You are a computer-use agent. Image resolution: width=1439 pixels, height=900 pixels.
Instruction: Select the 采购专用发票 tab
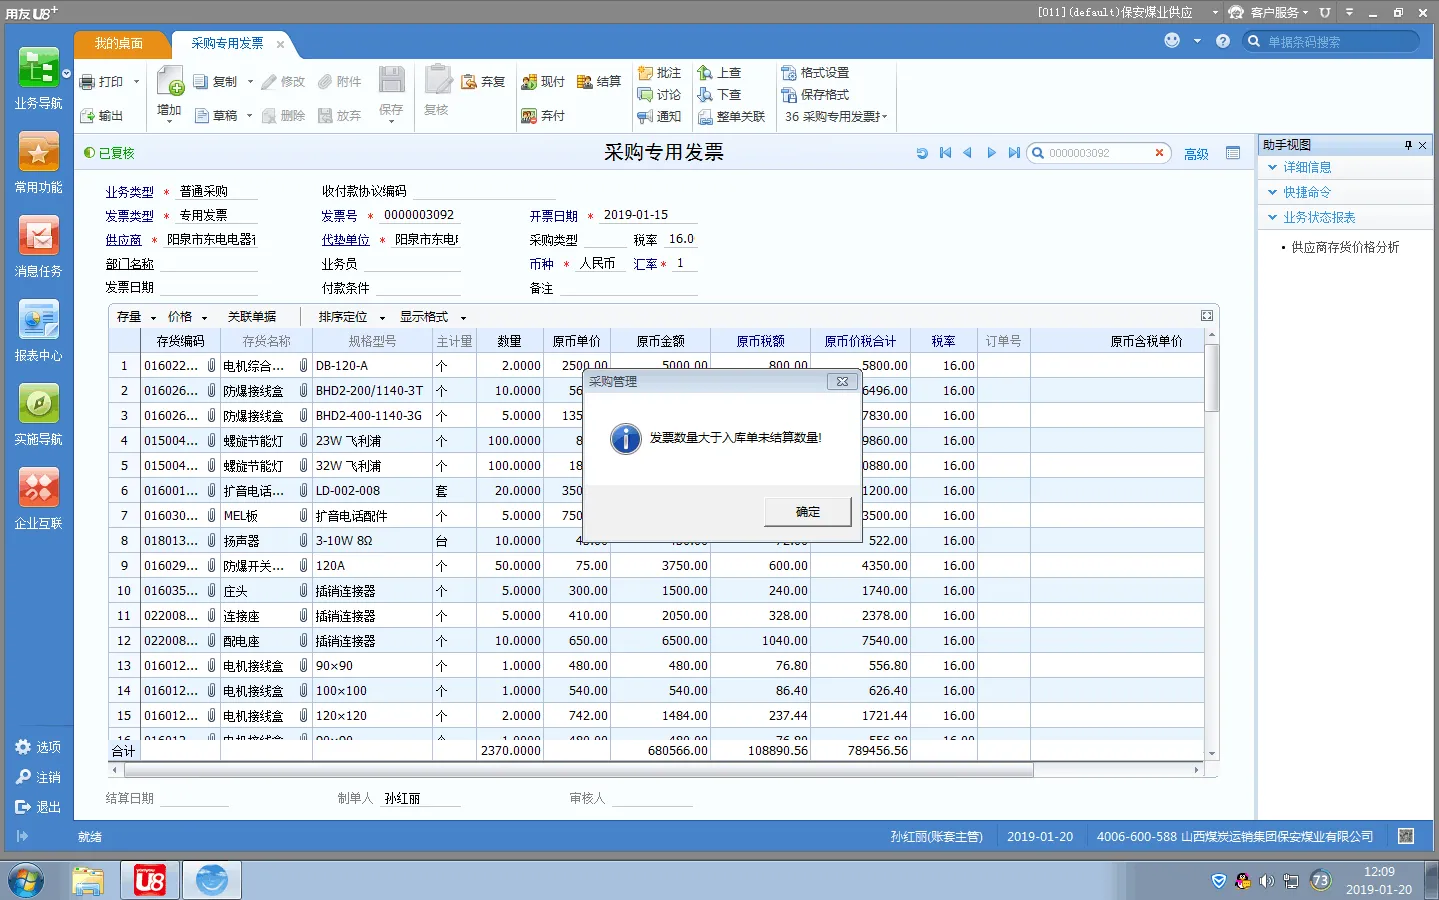tap(228, 44)
